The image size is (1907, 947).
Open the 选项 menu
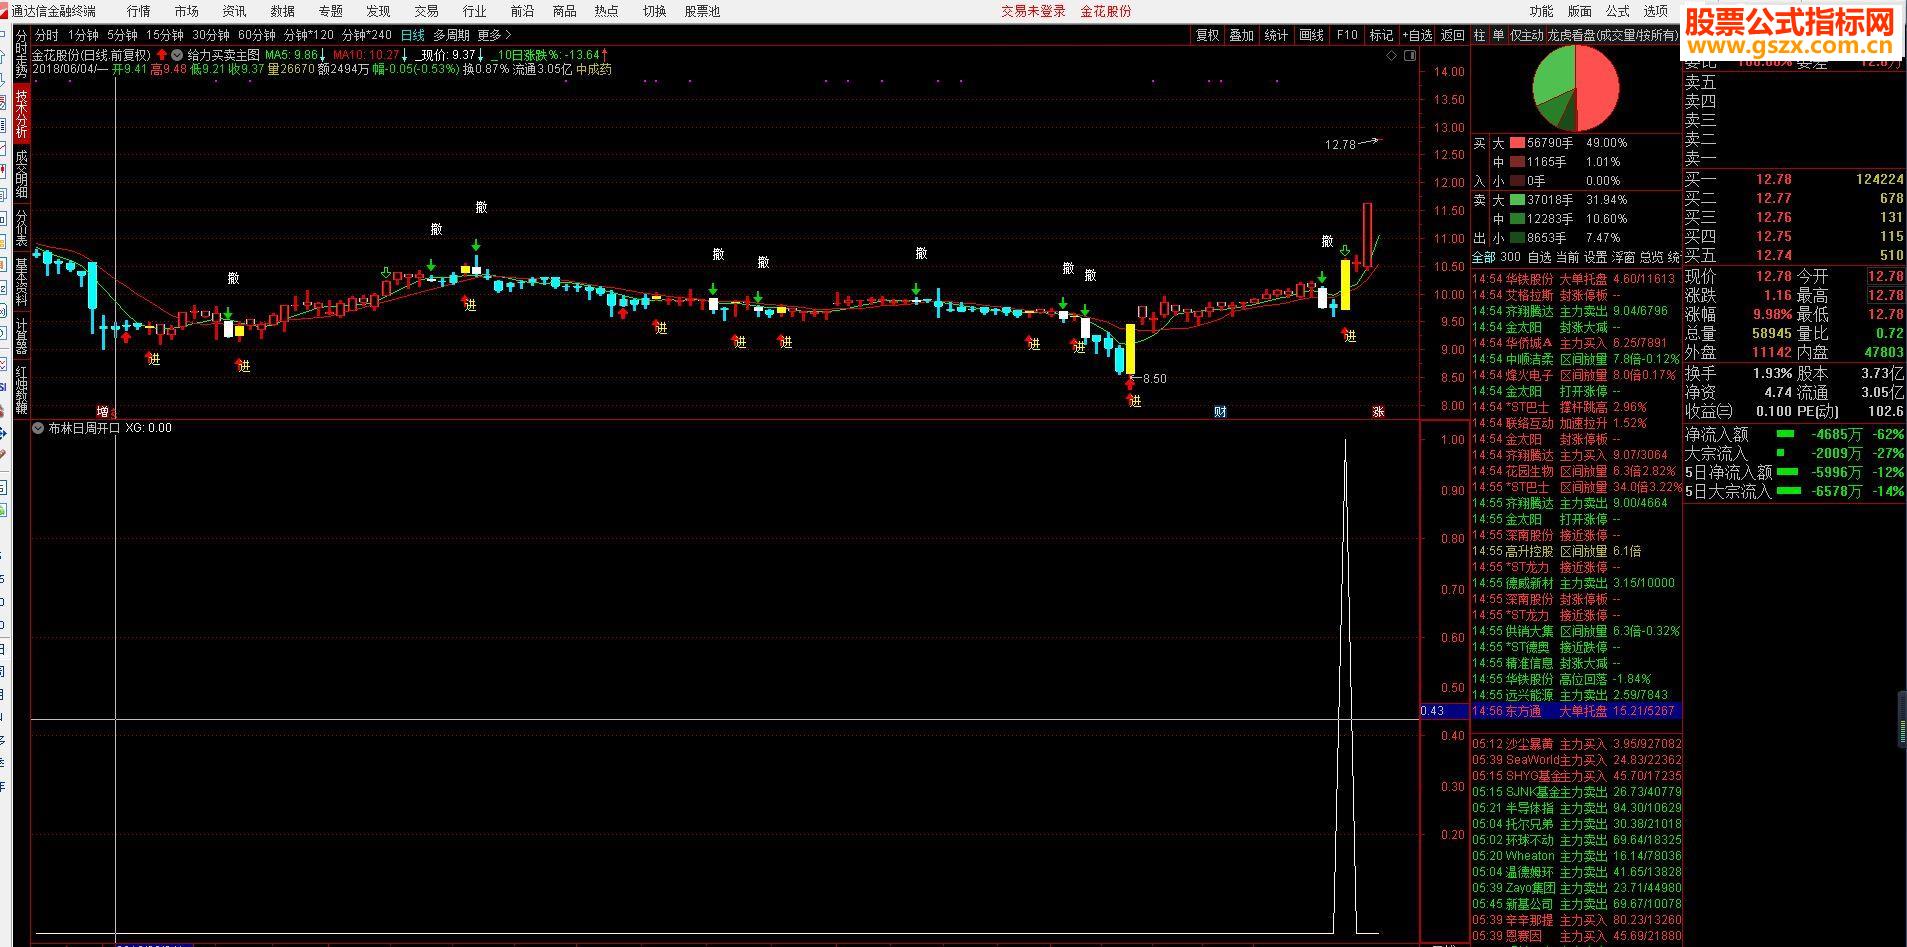1656,11
